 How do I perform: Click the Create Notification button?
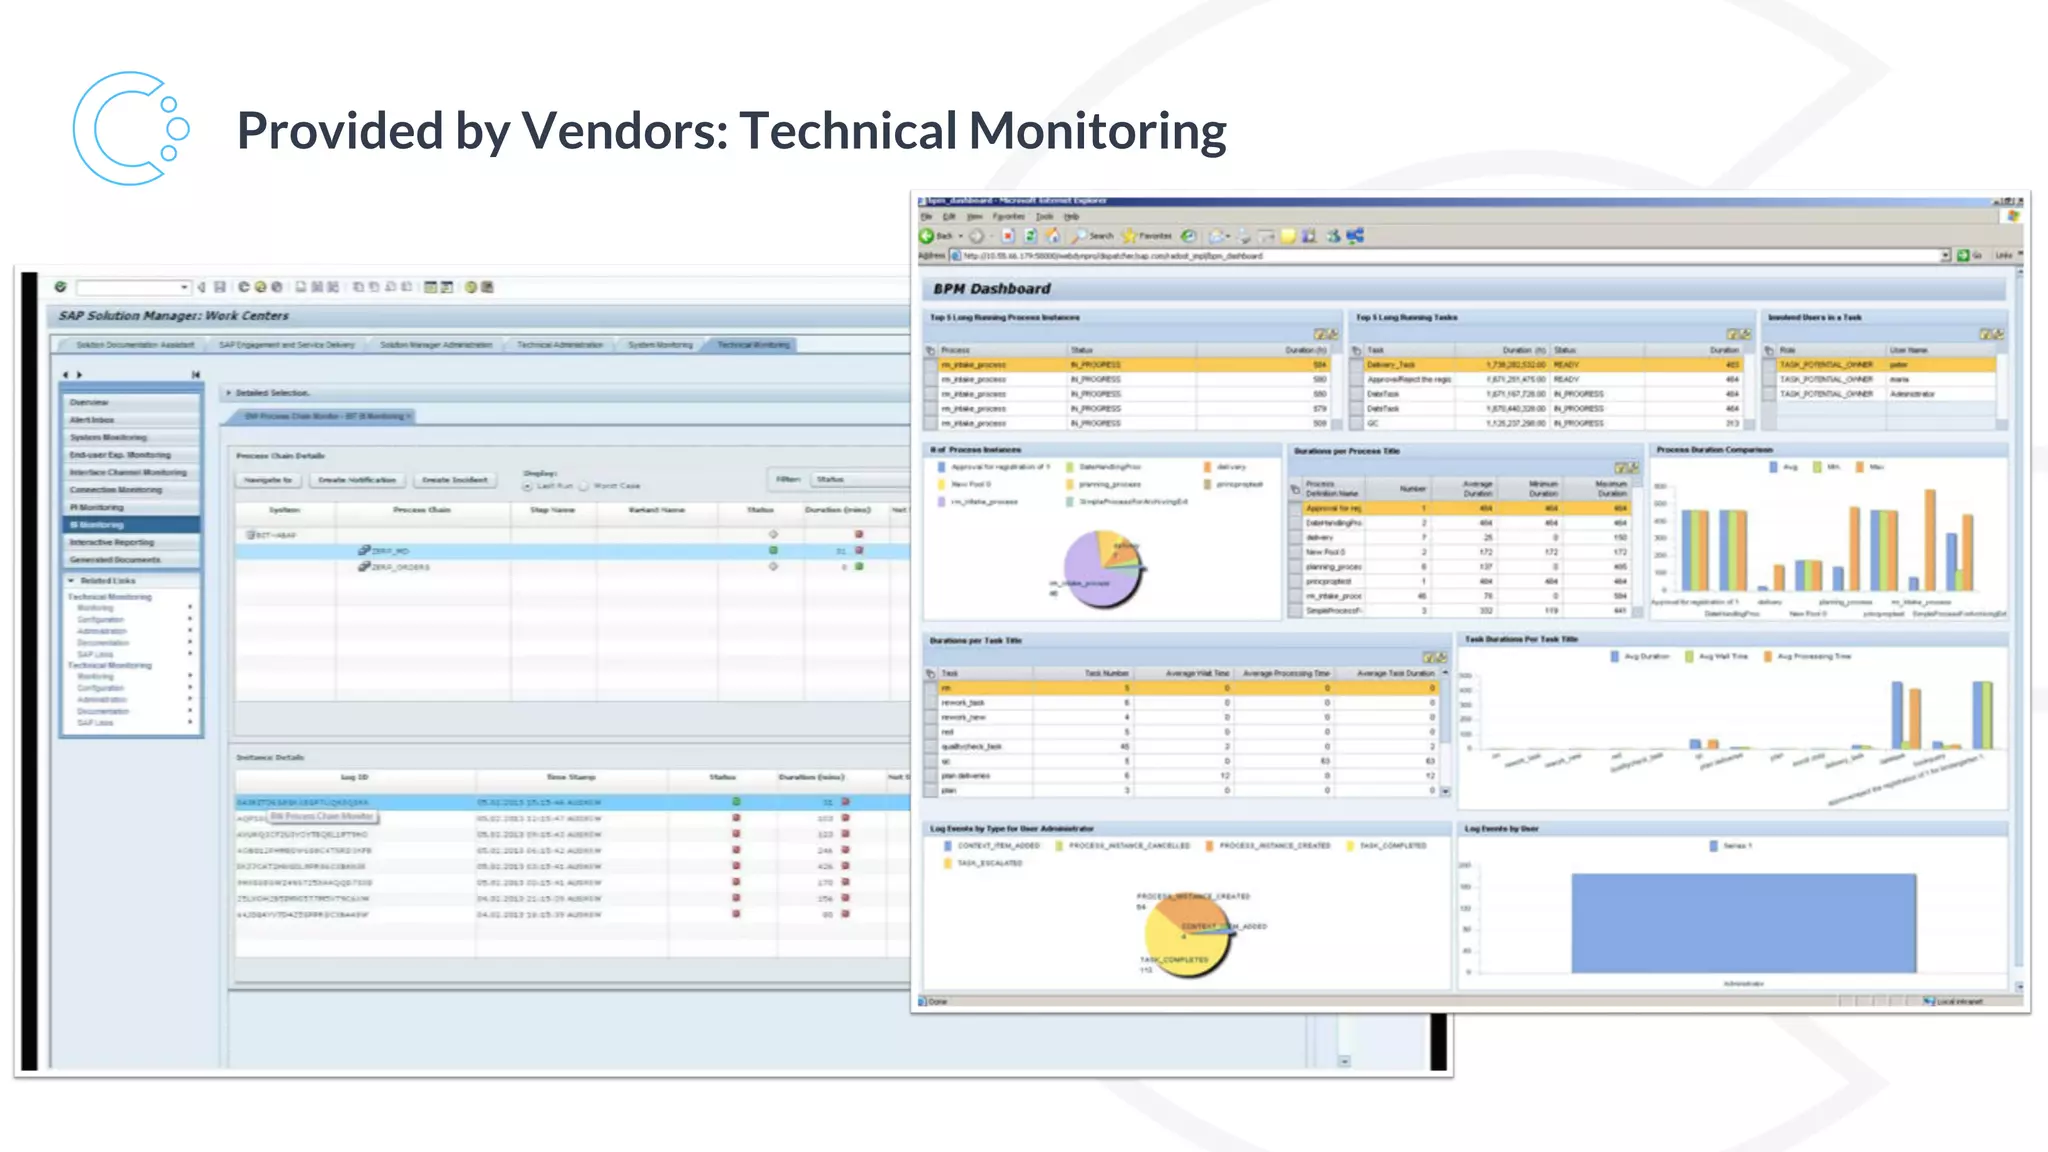(x=357, y=480)
